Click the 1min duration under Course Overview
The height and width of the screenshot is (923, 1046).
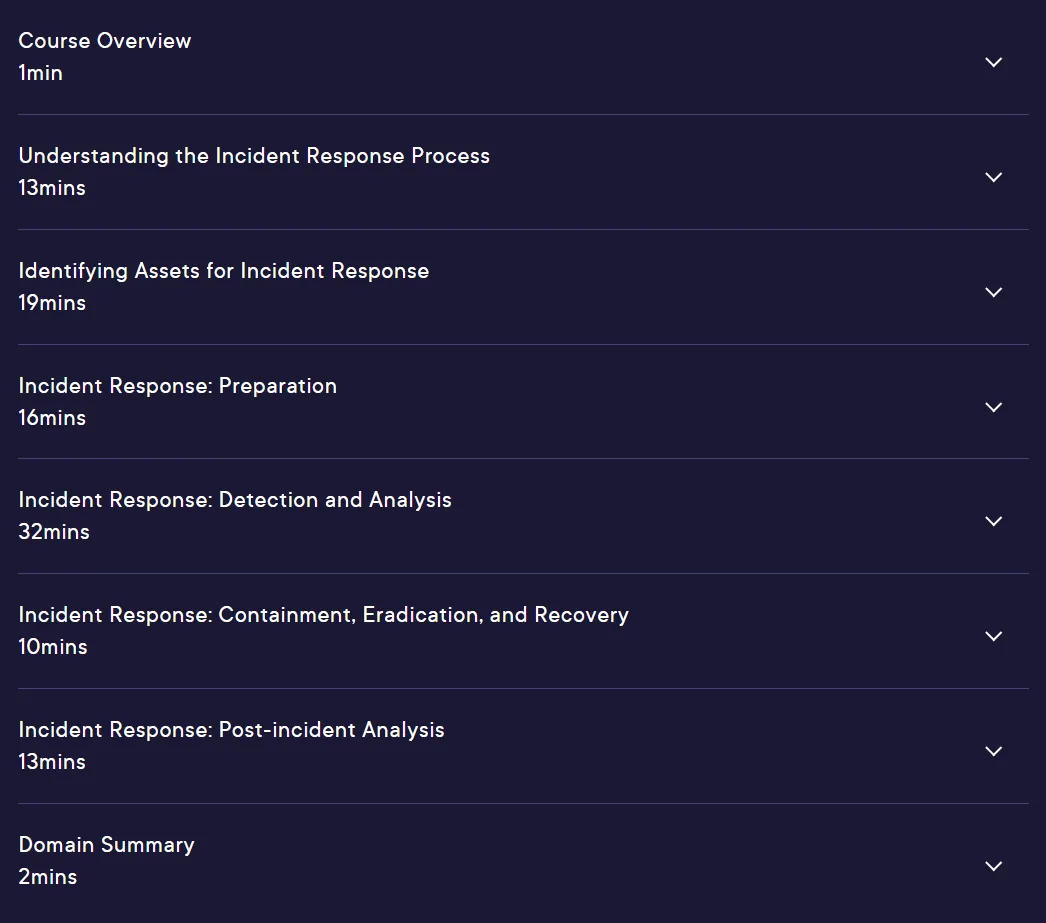point(41,73)
